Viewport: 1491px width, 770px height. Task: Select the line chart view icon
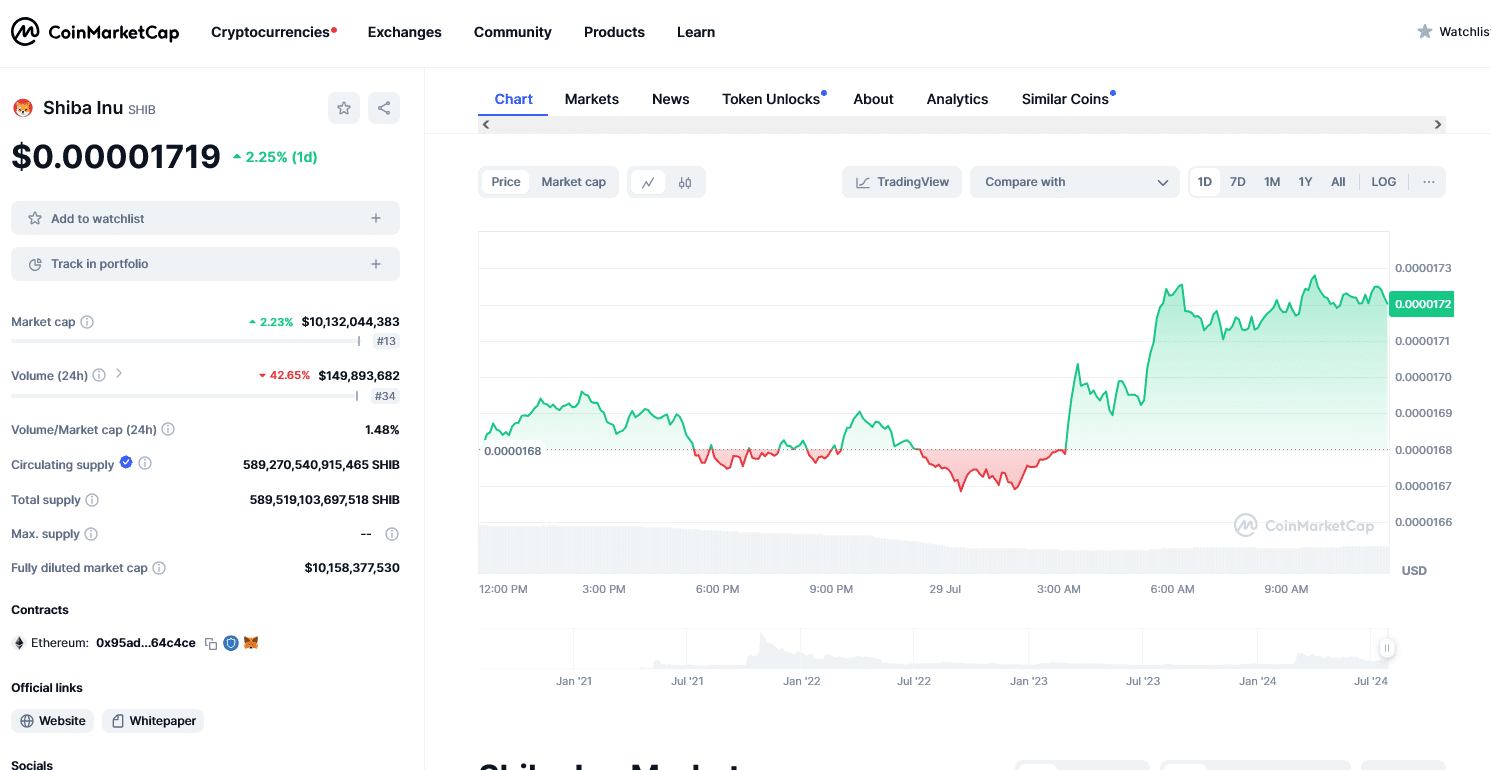(x=648, y=182)
